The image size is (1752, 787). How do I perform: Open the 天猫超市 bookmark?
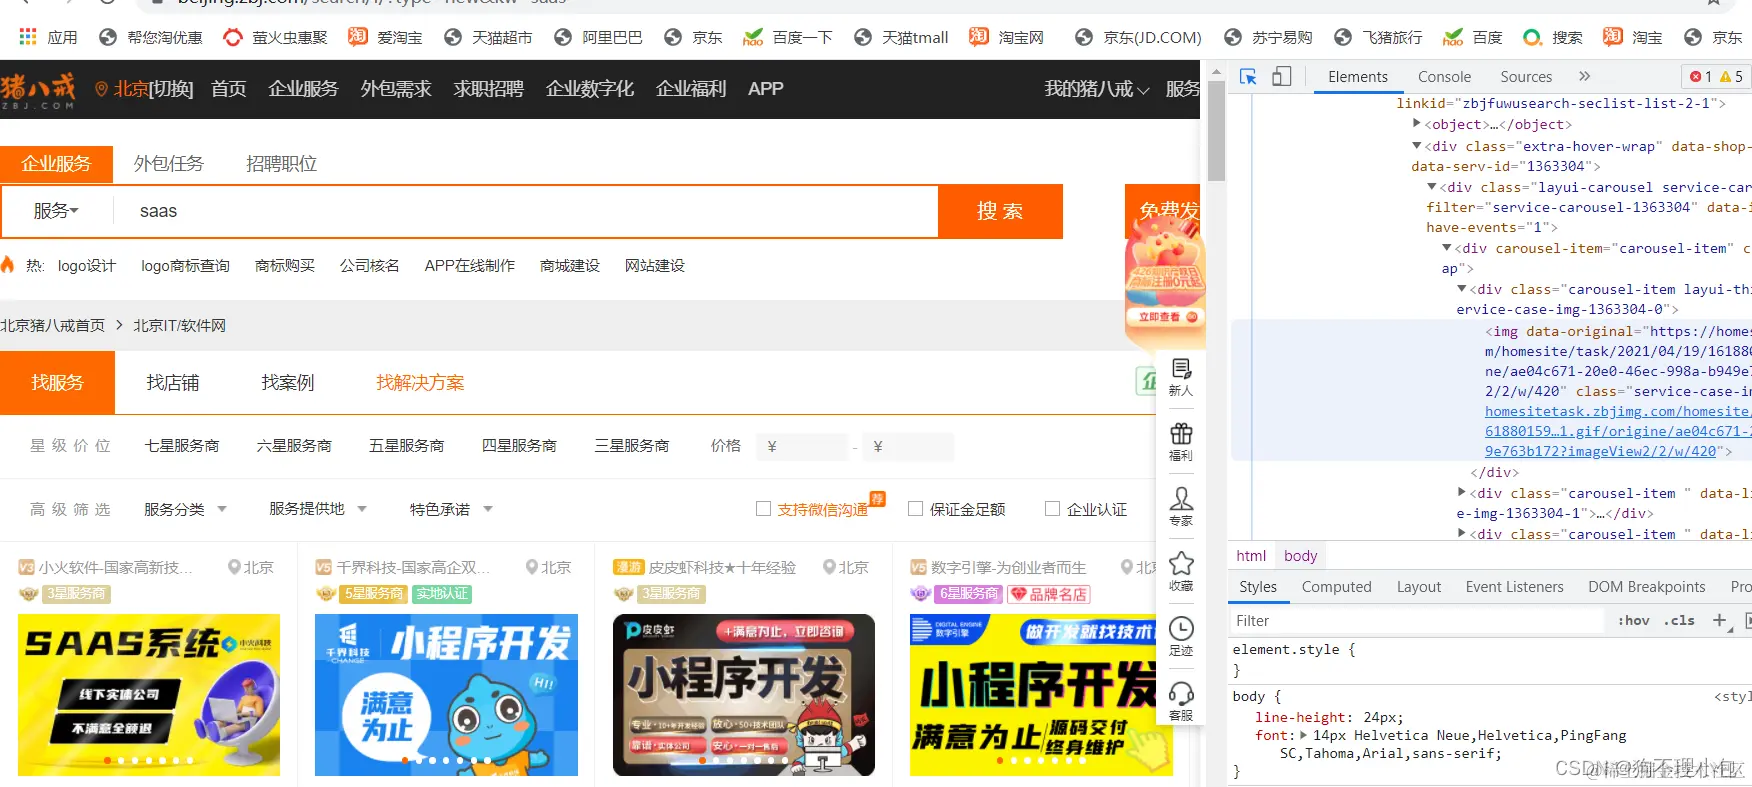[x=488, y=37]
